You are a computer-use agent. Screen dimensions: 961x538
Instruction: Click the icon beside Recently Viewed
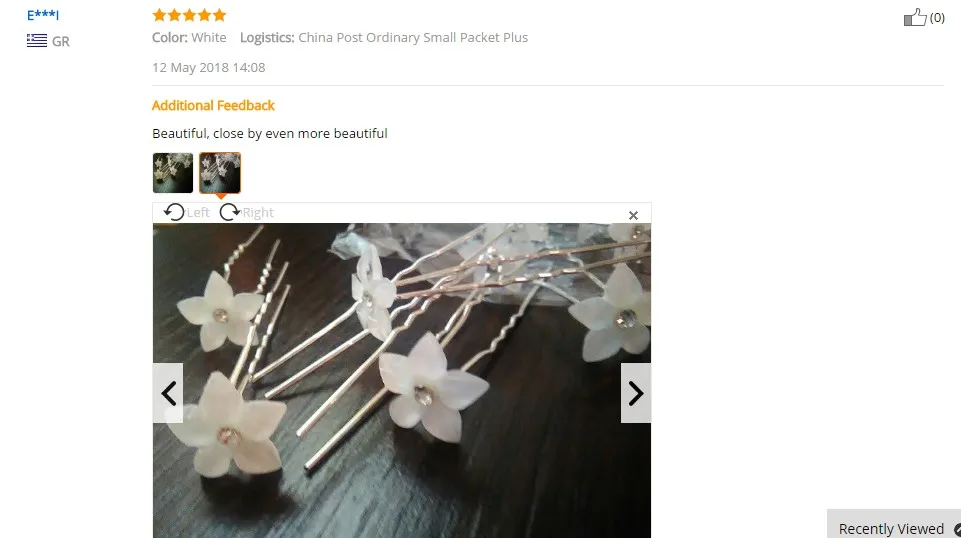tap(957, 529)
